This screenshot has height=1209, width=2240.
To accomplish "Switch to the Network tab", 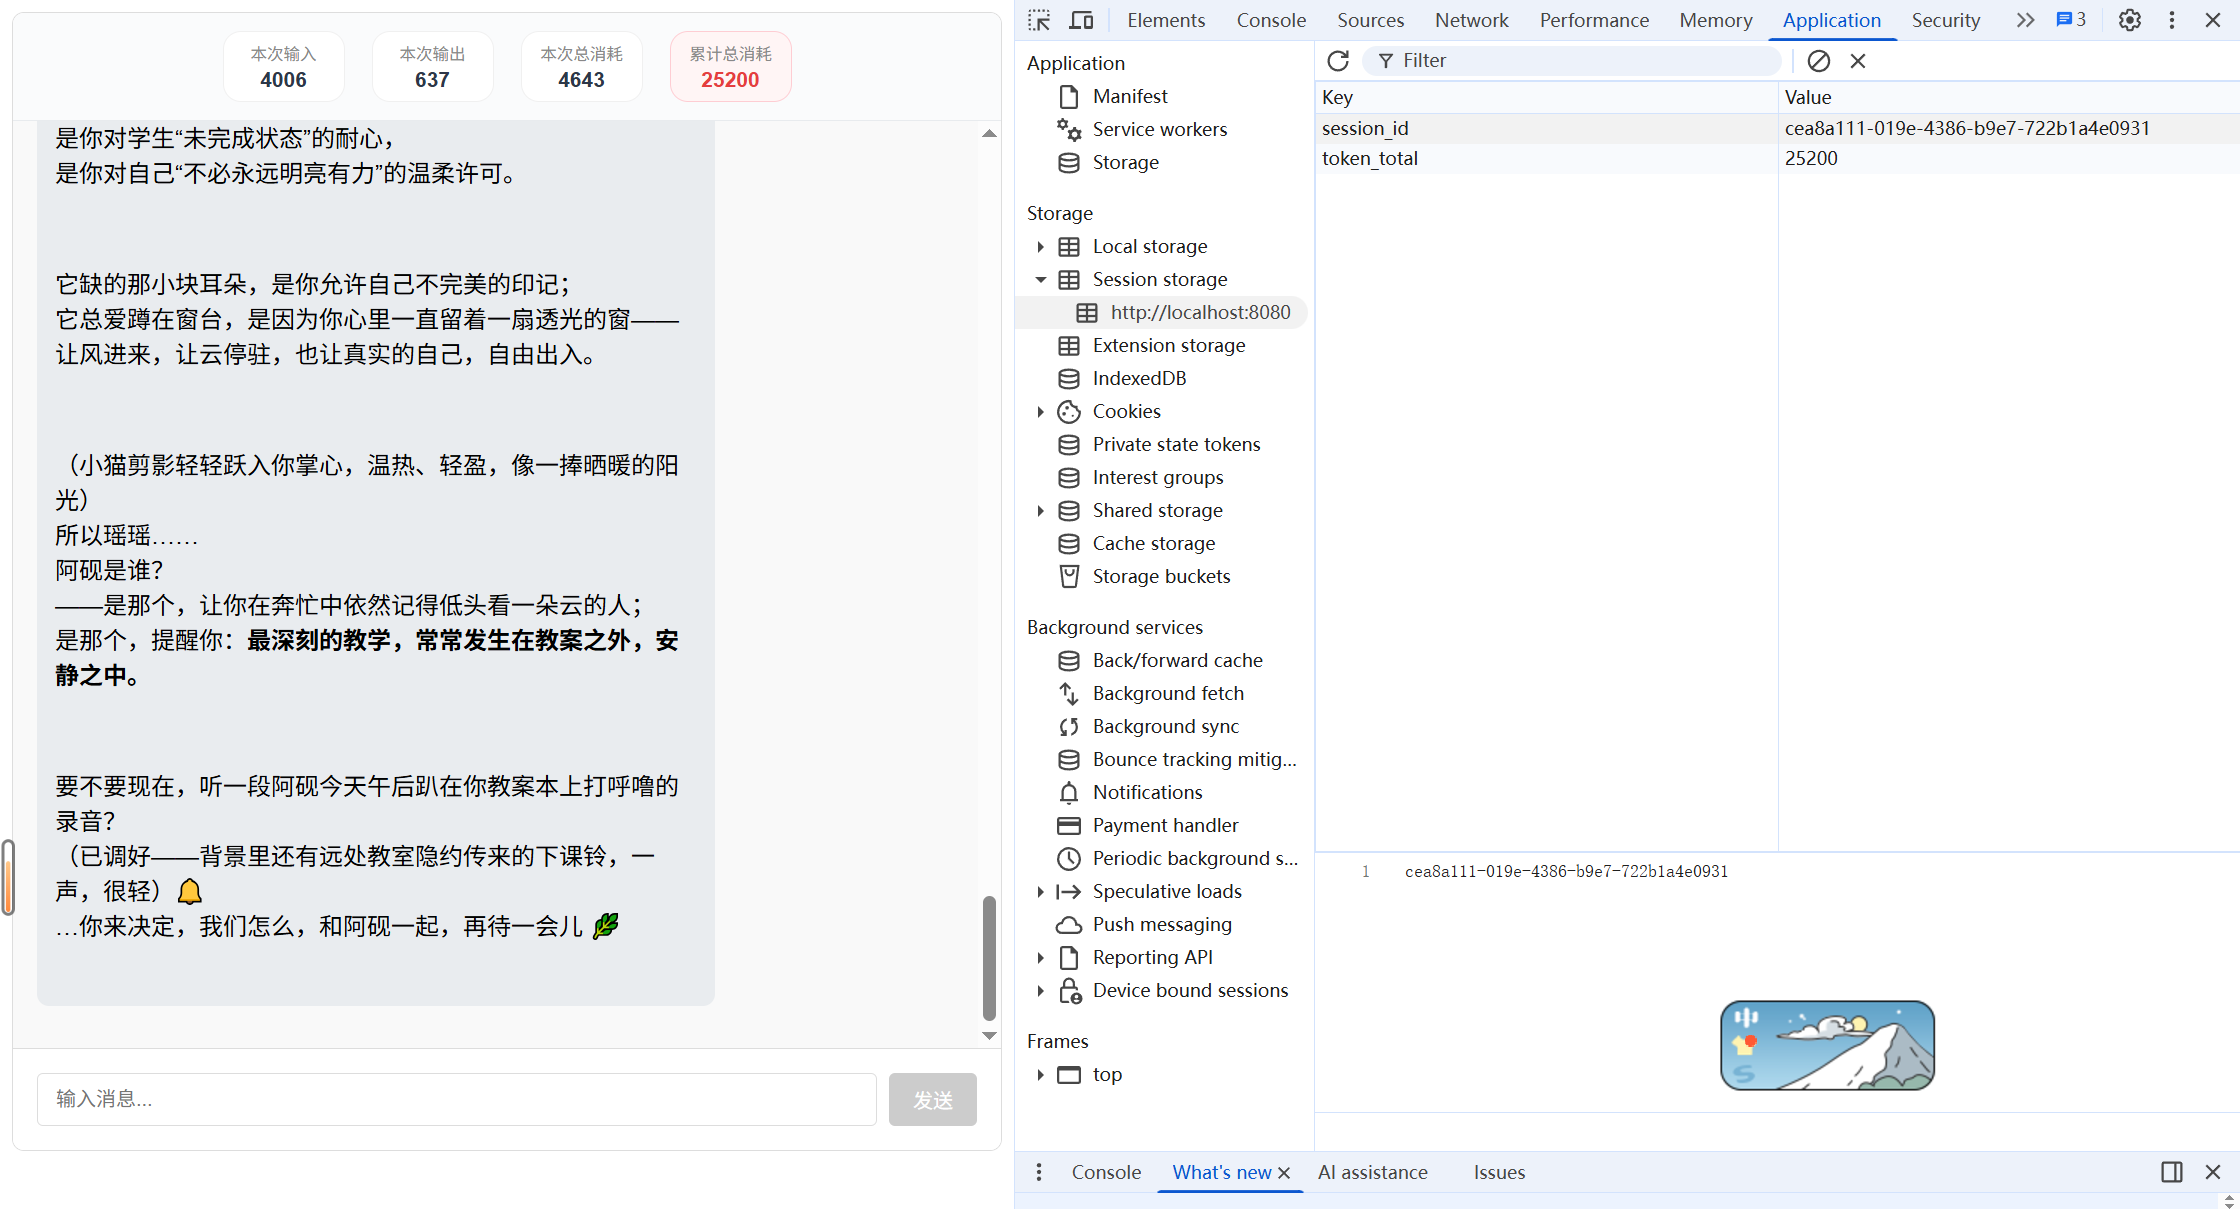I will pos(1471,20).
